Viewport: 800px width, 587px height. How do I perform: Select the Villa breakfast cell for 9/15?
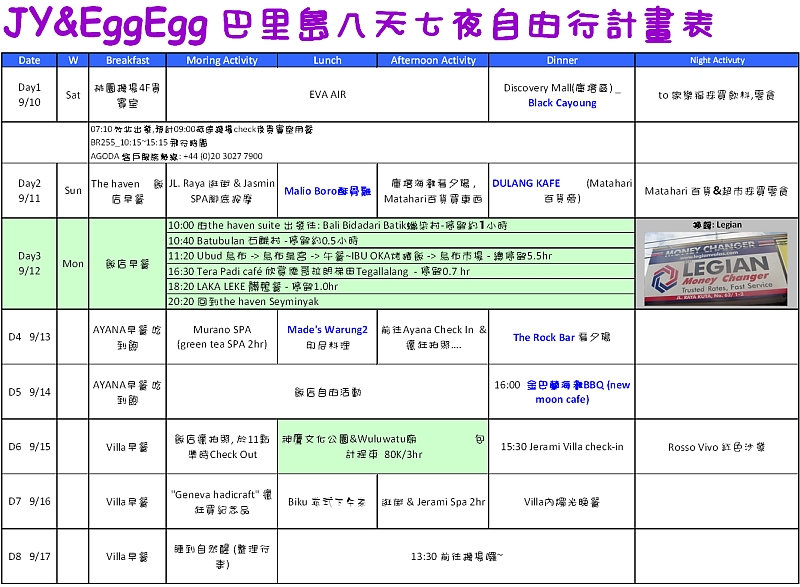click(x=128, y=447)
